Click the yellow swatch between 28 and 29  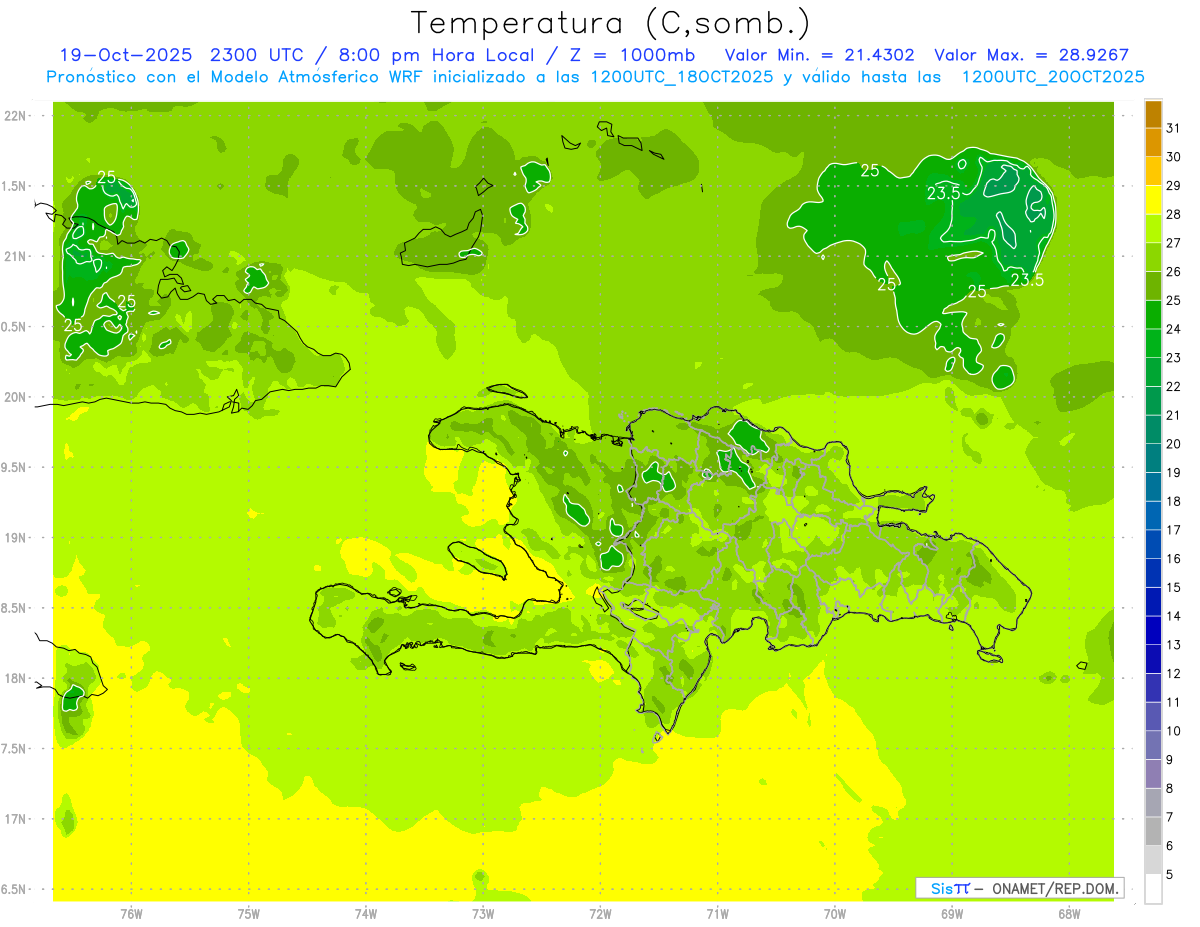[1153, 200]
